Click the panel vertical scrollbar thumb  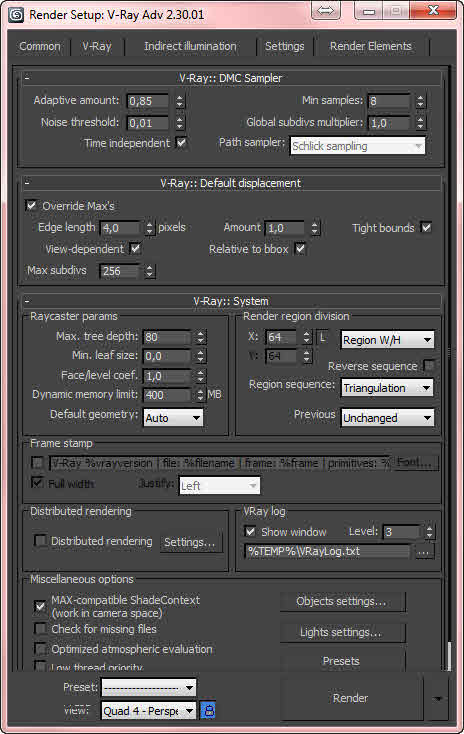point(449,655)
